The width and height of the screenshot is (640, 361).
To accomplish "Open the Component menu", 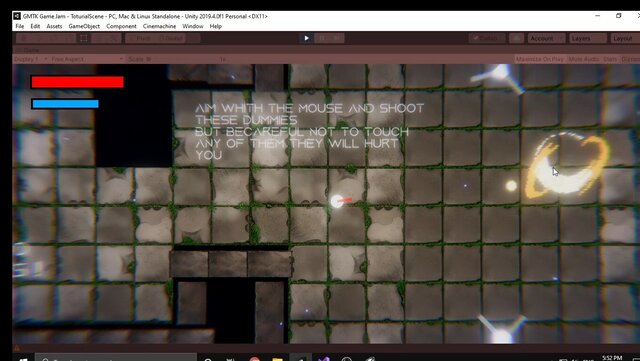I will coord(121,26).
